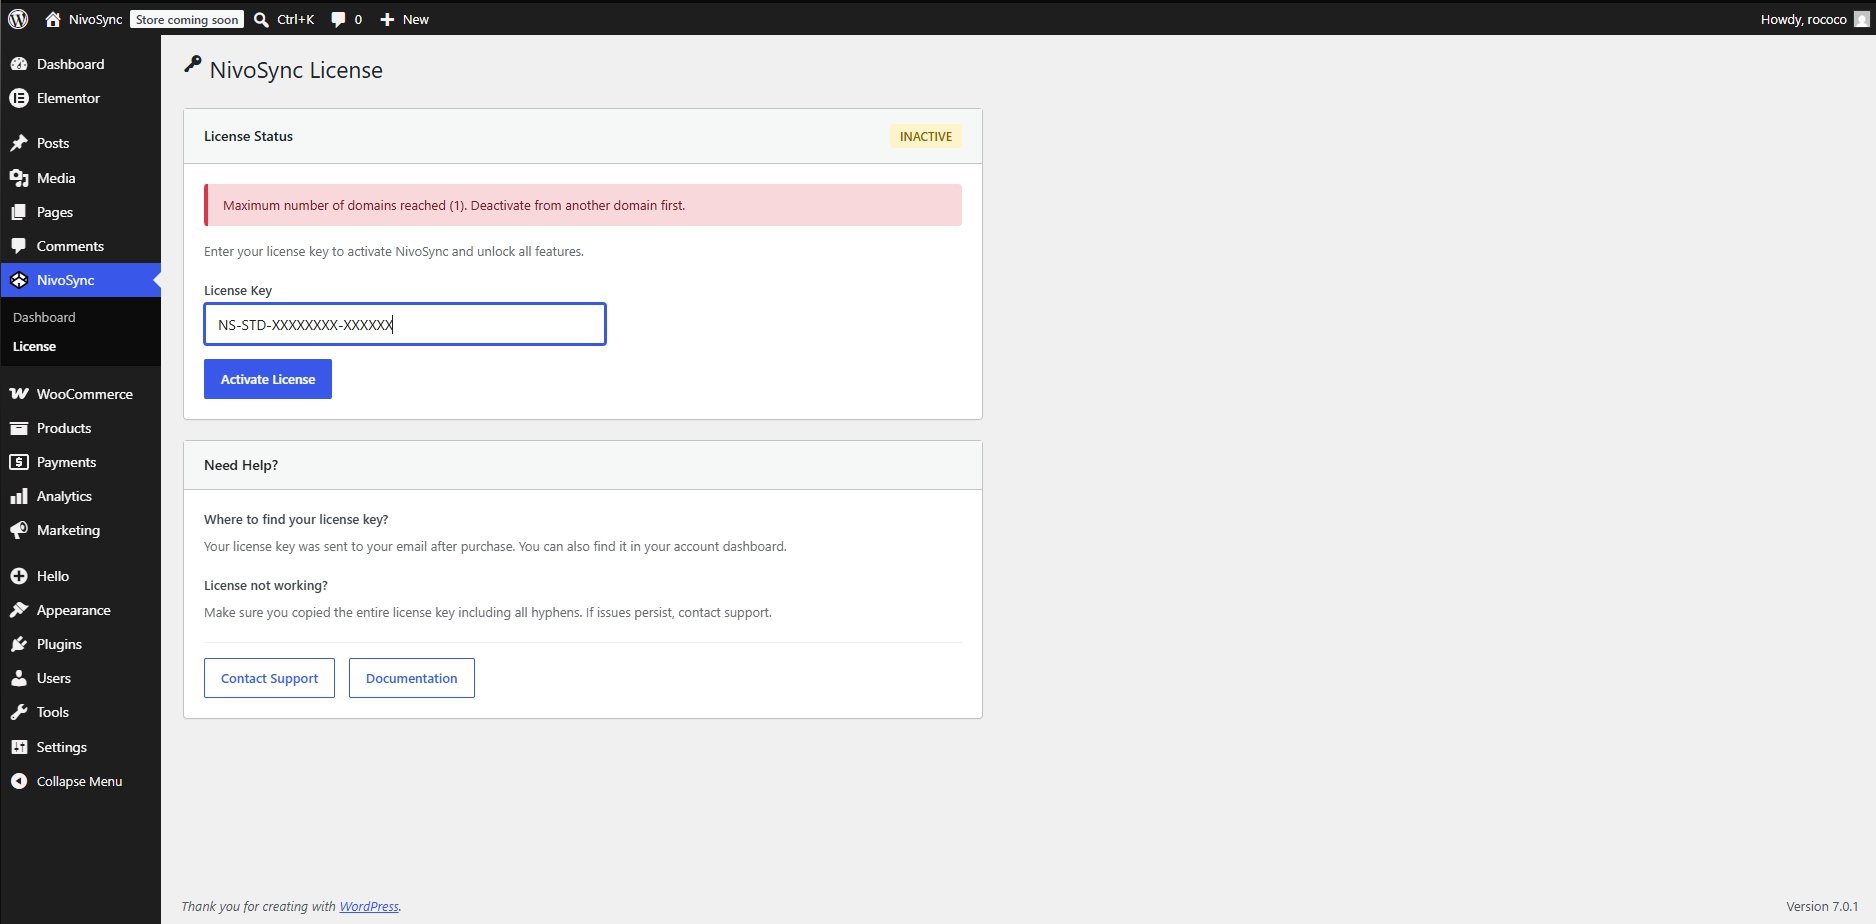Click the Ctrl+K search shortcut label
This screenshot has height=924, width=1876.
point(296,19)
